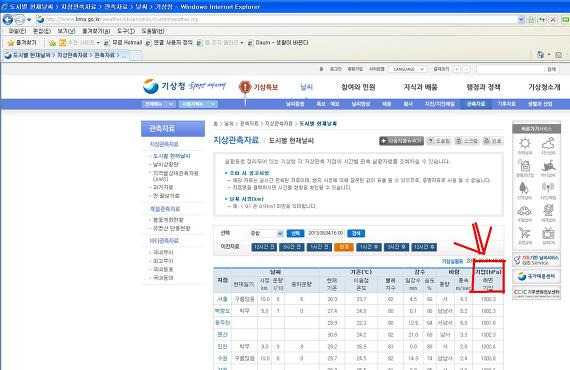Image resolution: width=570 pixels, height=370 pixels.
Task: Click the browser Forward arrow button
Action: click(x=19, y=19)
